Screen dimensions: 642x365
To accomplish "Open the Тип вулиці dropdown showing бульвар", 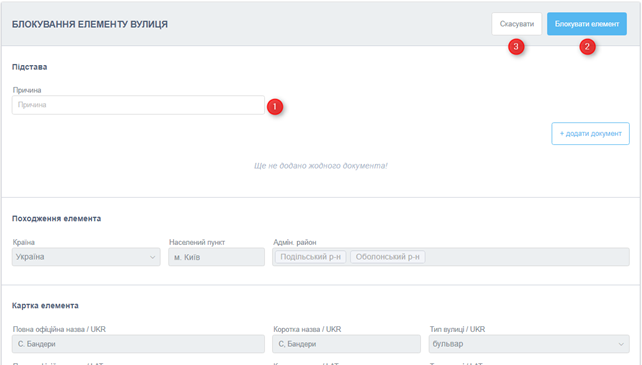I will click(529, 344).
